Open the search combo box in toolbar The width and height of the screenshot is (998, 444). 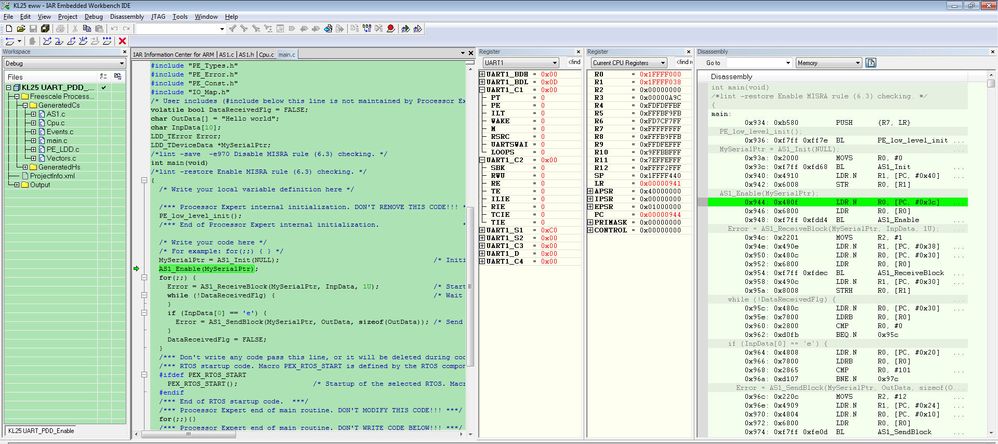[x=222, y=29]
